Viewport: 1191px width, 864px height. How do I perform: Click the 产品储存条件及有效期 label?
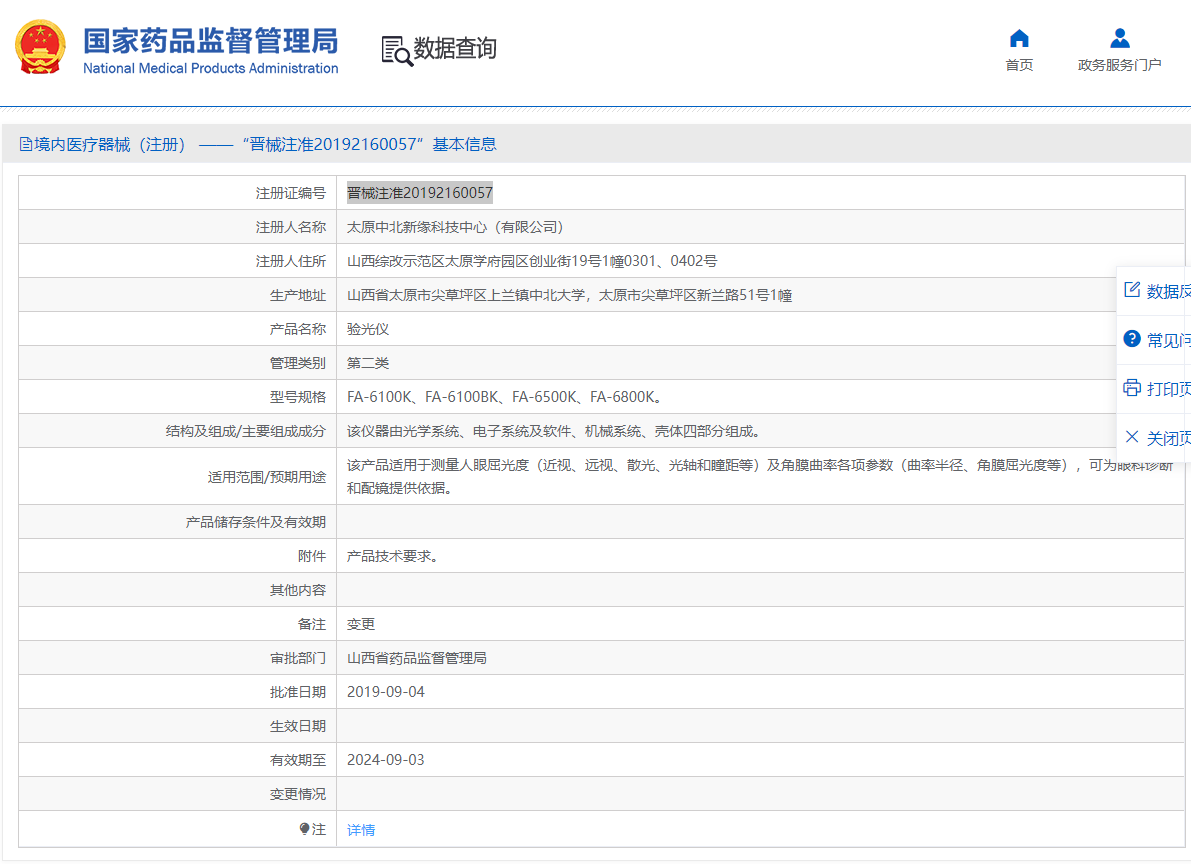coord(255,522)
